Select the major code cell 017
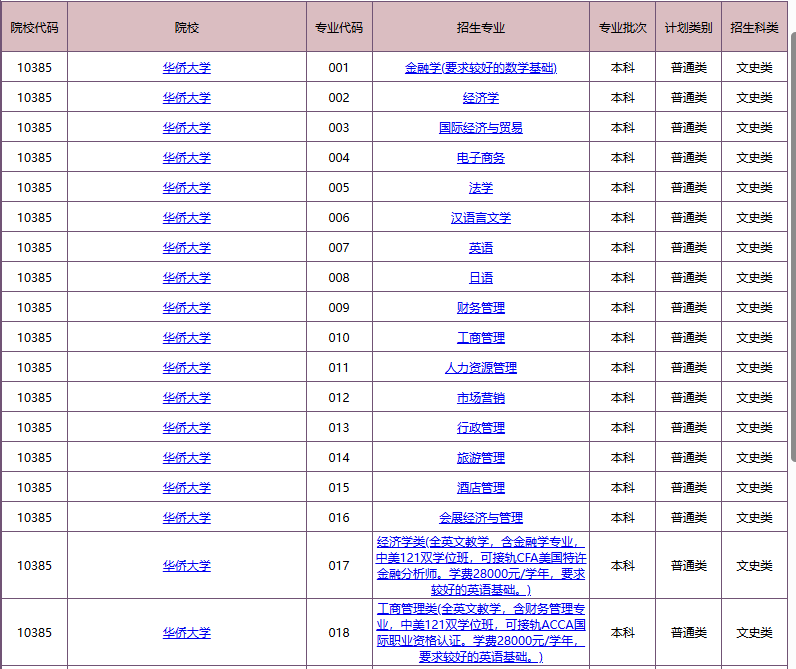The image size is (796, 669). tap(339, 565)
